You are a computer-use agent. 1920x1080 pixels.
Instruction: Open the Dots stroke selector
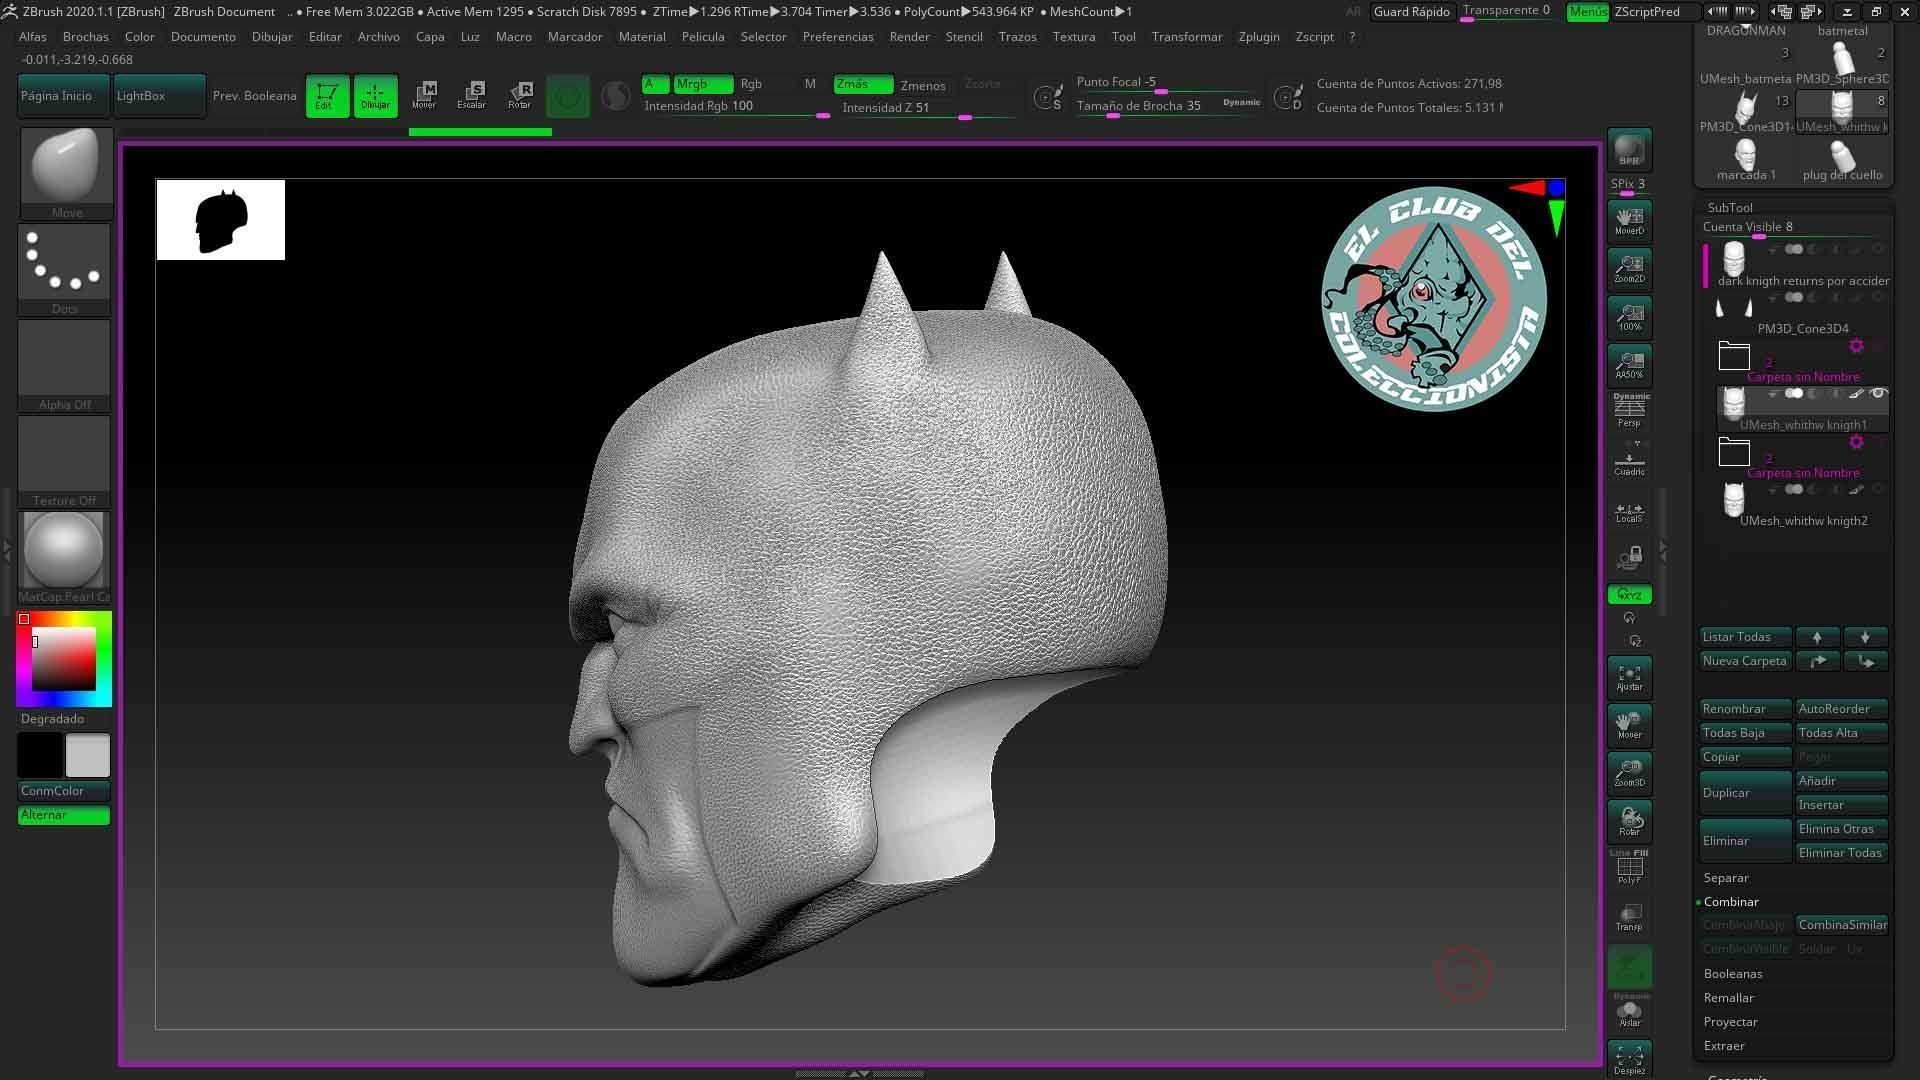(65, 268)
